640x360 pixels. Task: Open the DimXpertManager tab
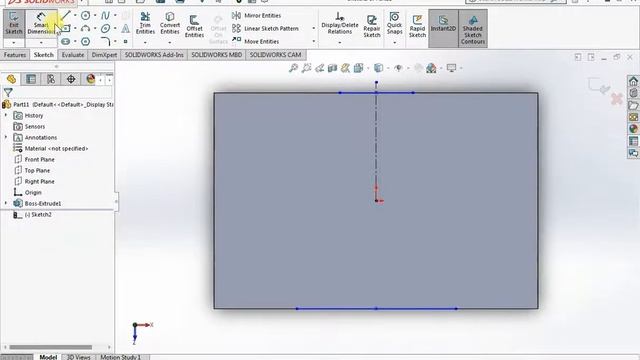[71, 79]
